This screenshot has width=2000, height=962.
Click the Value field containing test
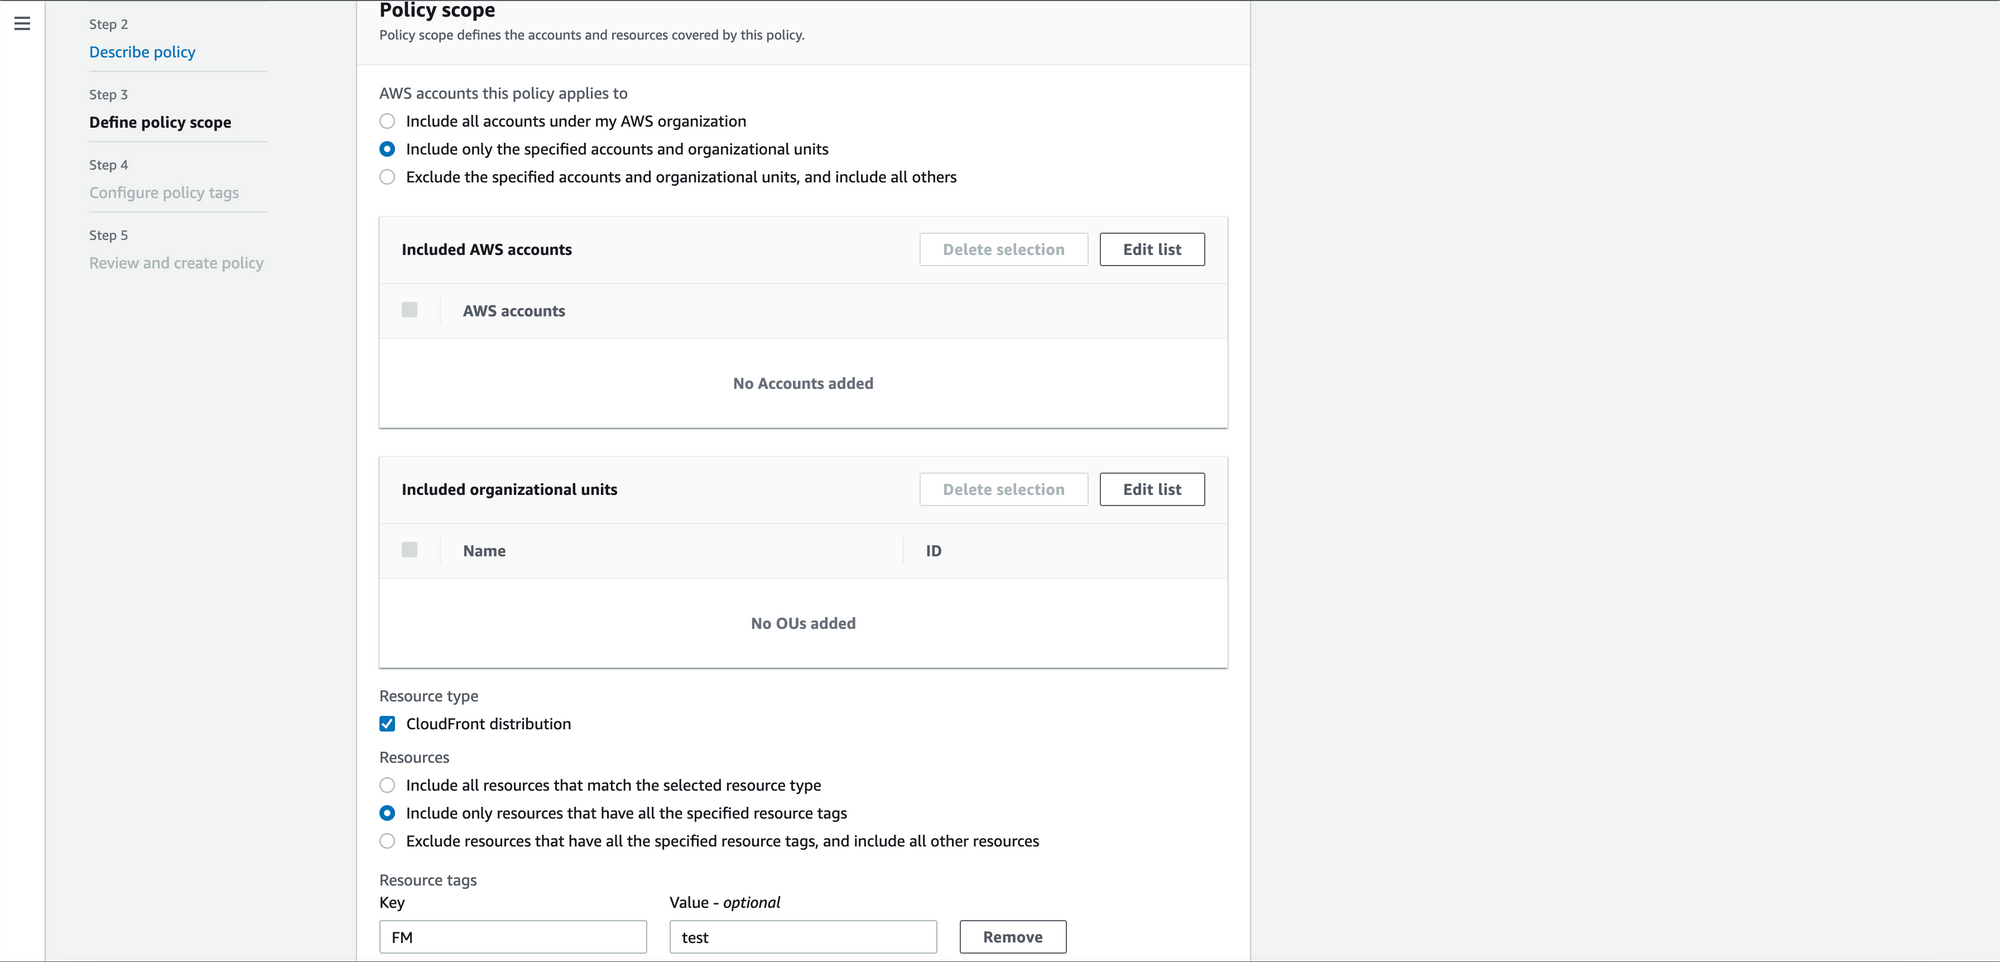(x=803, y=937)
